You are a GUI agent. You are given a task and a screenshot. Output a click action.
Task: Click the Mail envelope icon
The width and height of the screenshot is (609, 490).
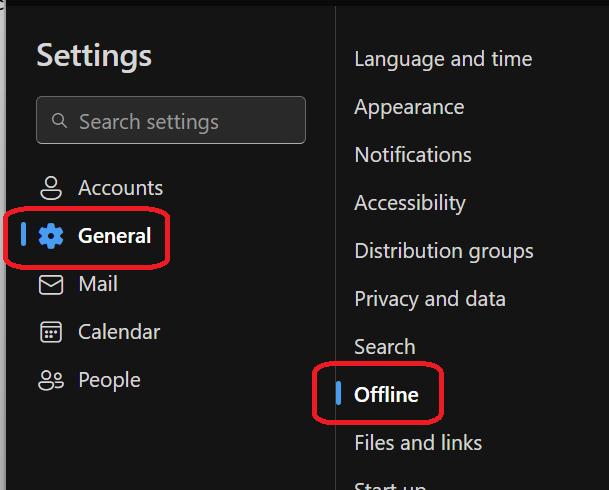50,285
